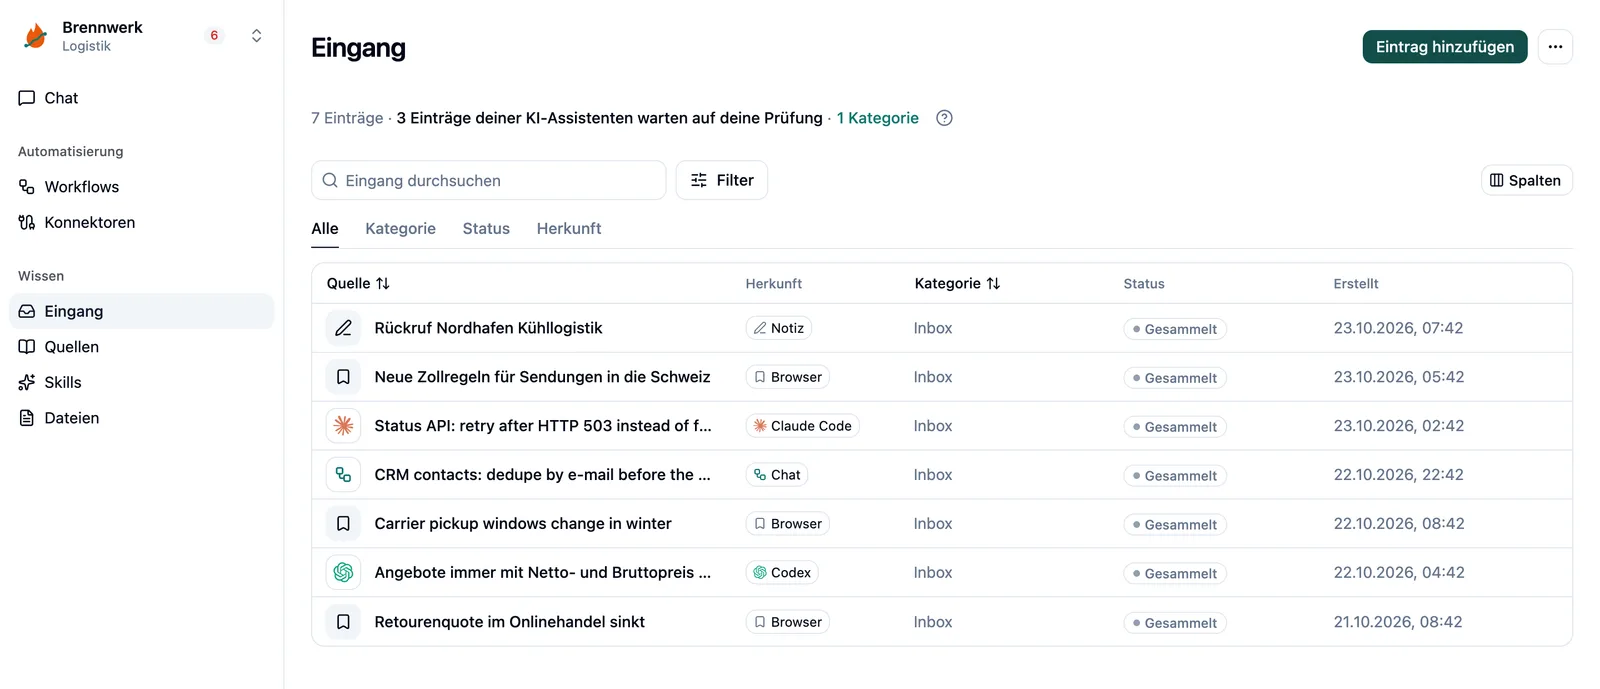Click bookmark icon for Retourenquote row
The height and width of the screenshot is (689, 1600).
tap(343, 622)
